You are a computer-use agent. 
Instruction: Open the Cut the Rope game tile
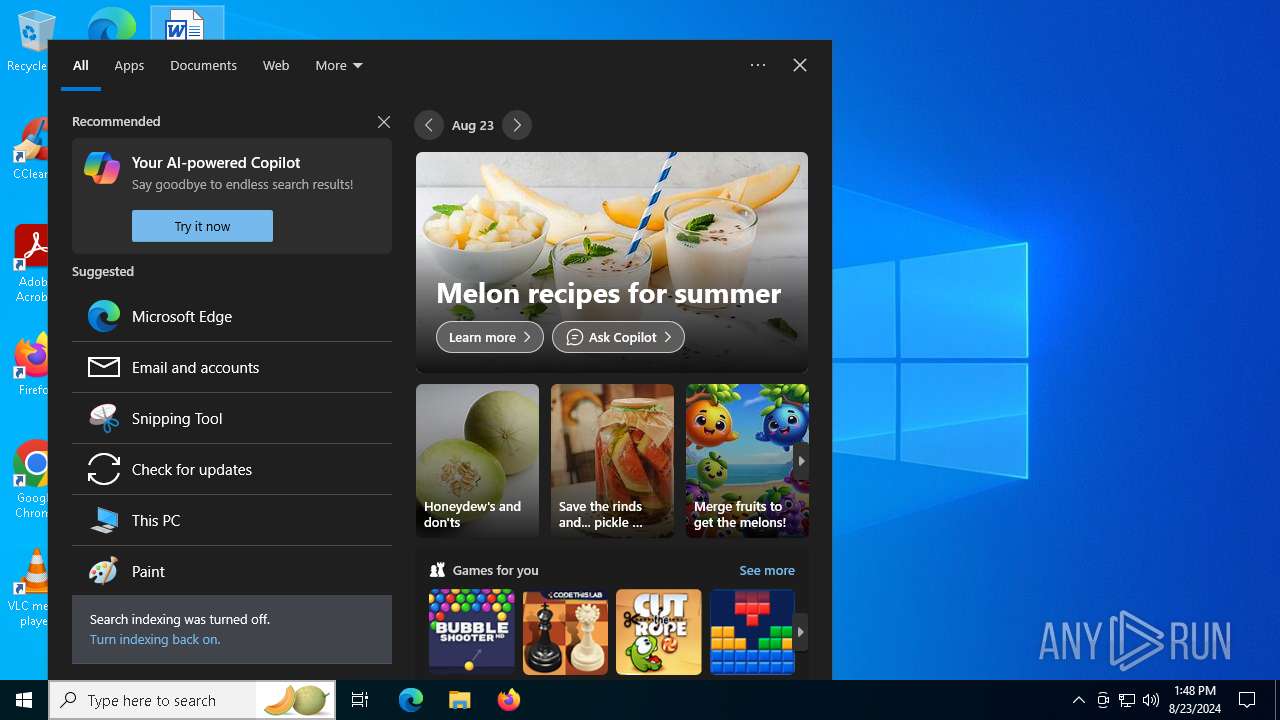coord(659,632)
